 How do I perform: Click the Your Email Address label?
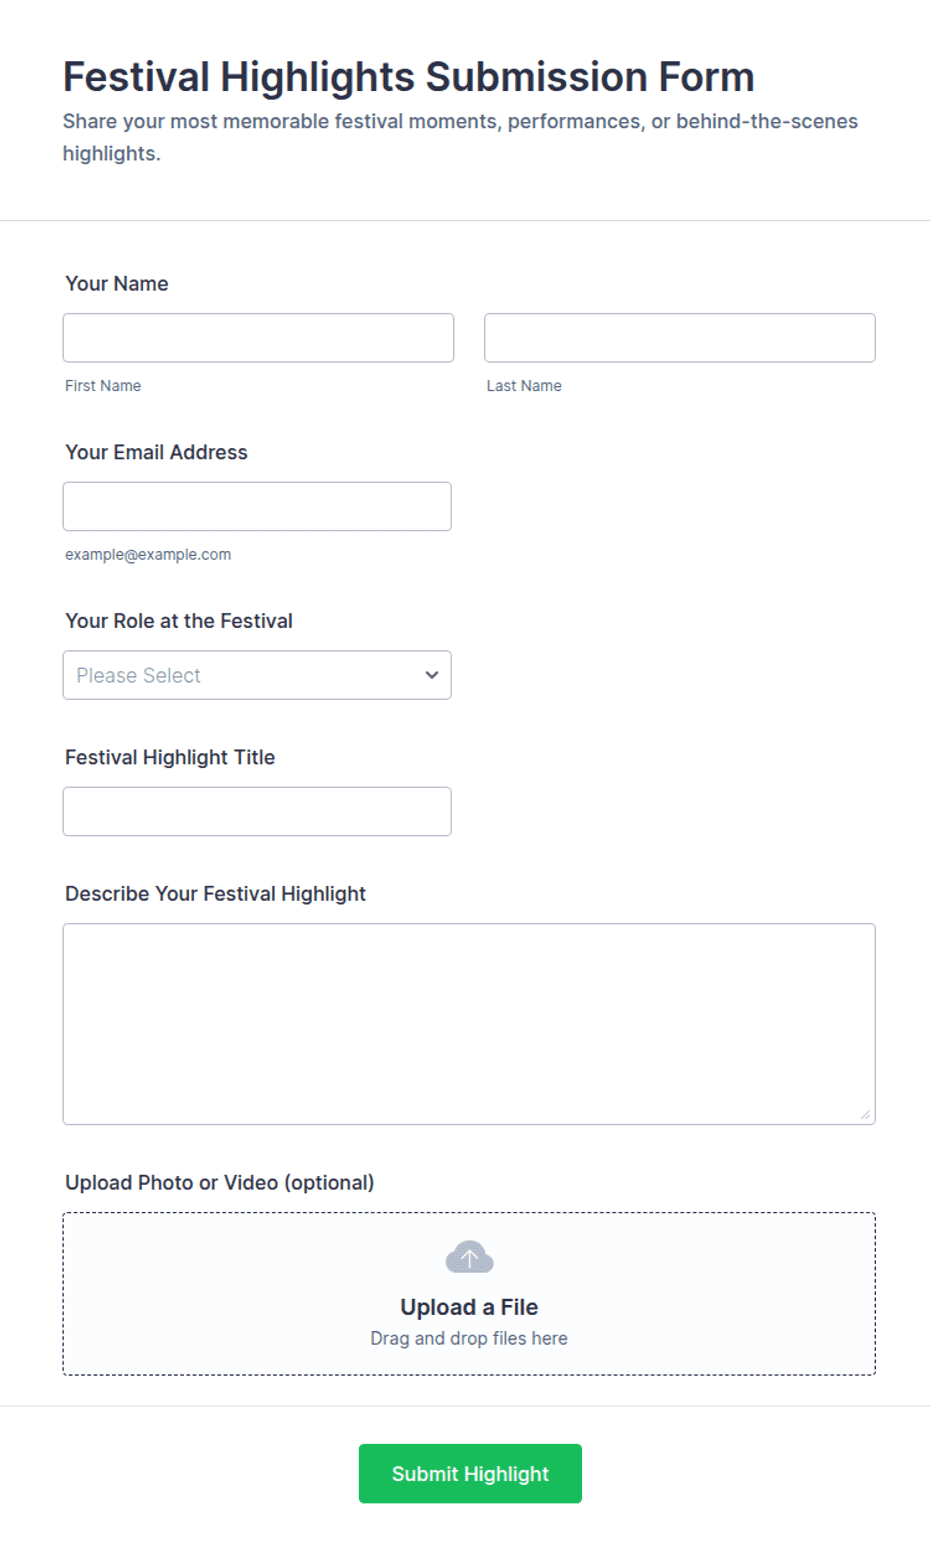pos(156,452)
